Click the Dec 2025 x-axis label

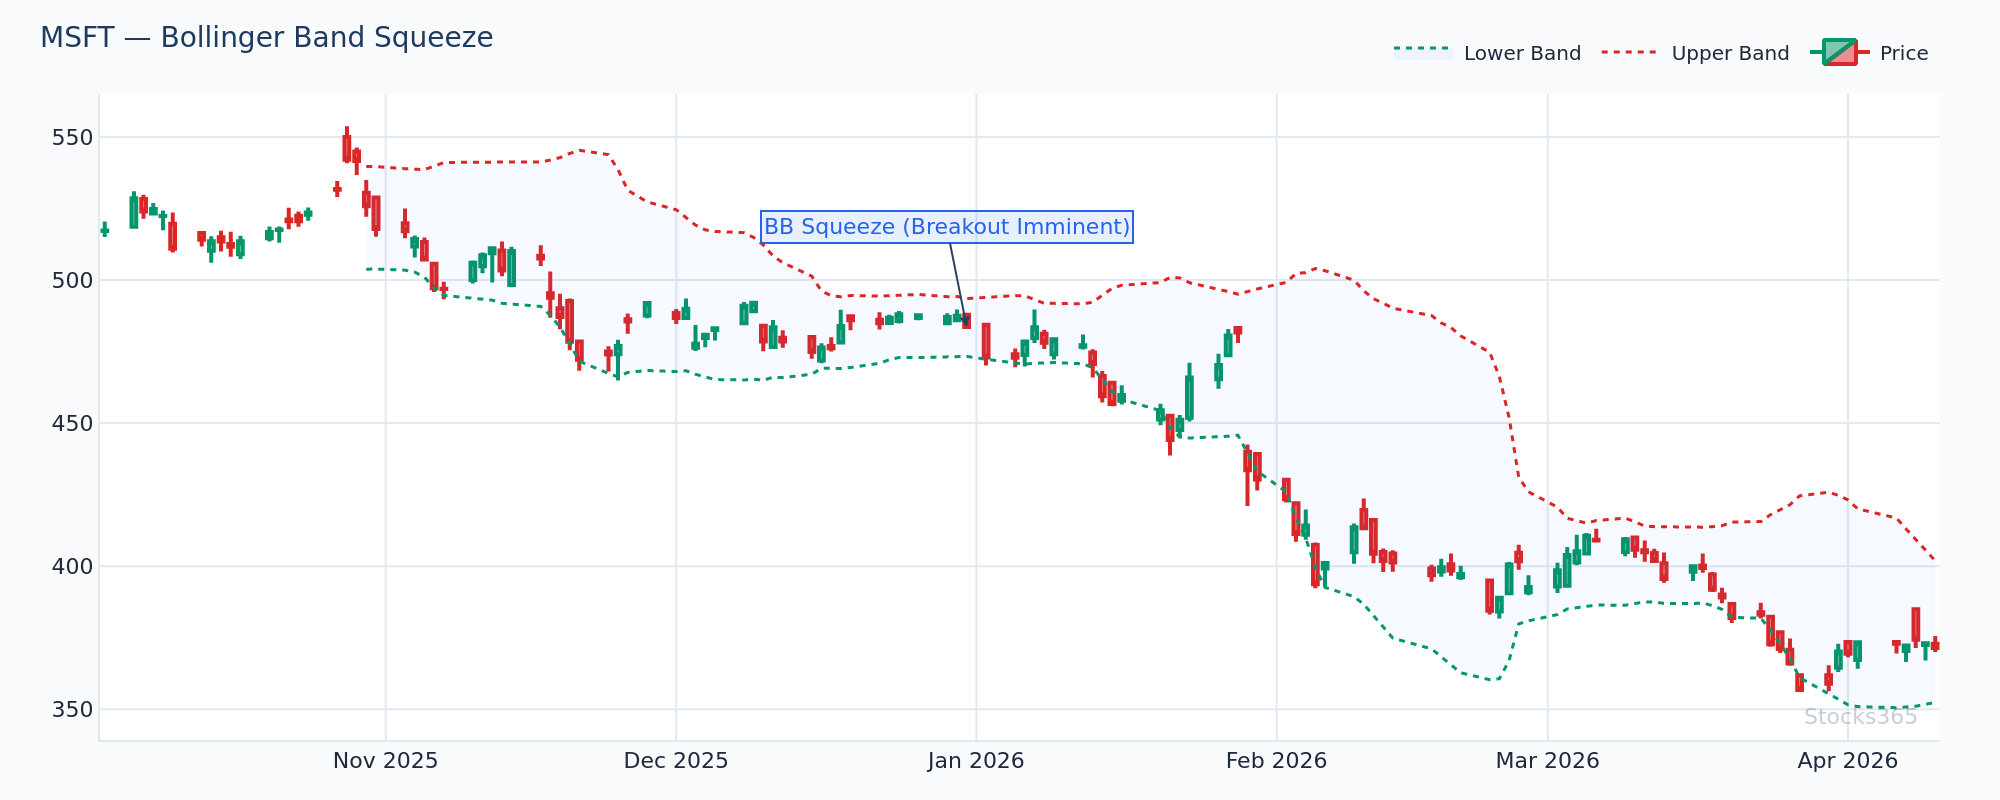676,761
